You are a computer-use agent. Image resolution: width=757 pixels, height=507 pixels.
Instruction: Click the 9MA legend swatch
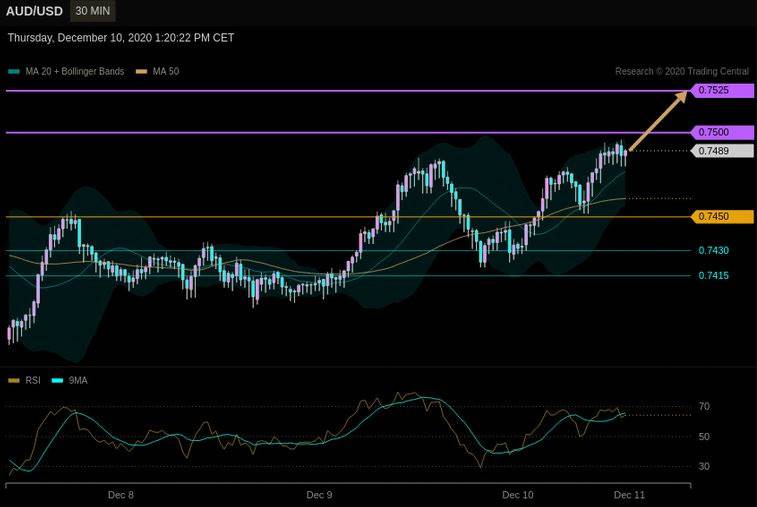pyautogui.click(x=57, y=381)
